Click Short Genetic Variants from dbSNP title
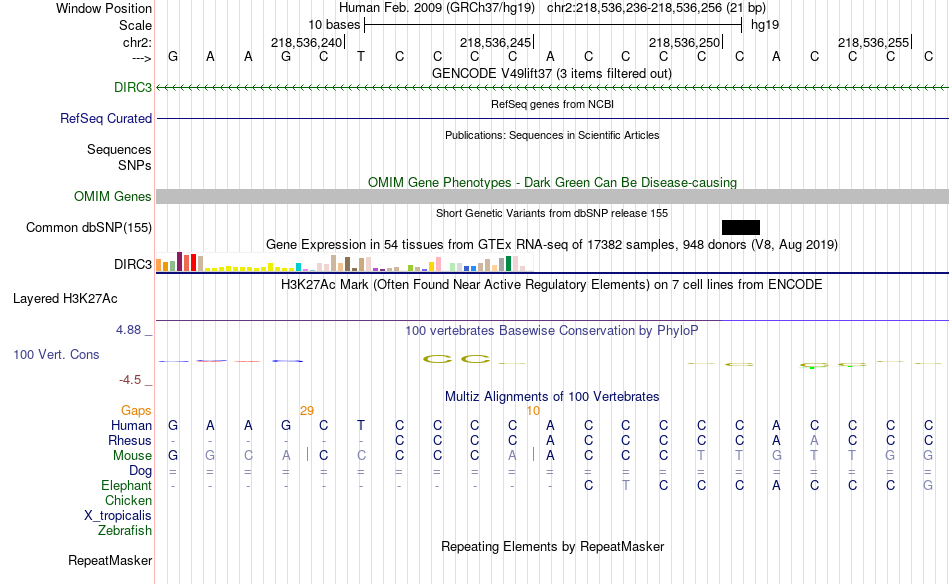The height and width of the screenshot is (584, 950). (x=552, y=213)
